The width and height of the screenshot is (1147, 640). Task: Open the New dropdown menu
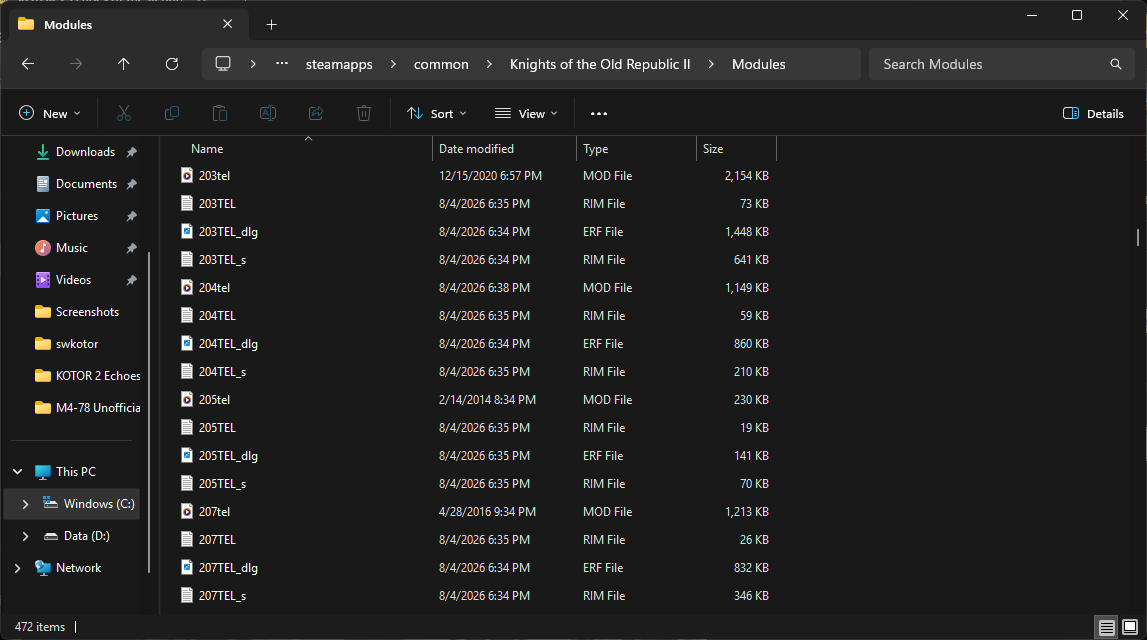49,113
